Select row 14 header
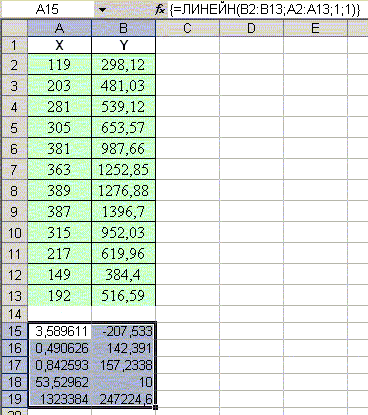Screen dimensions: 368x415 pos(14,314)
